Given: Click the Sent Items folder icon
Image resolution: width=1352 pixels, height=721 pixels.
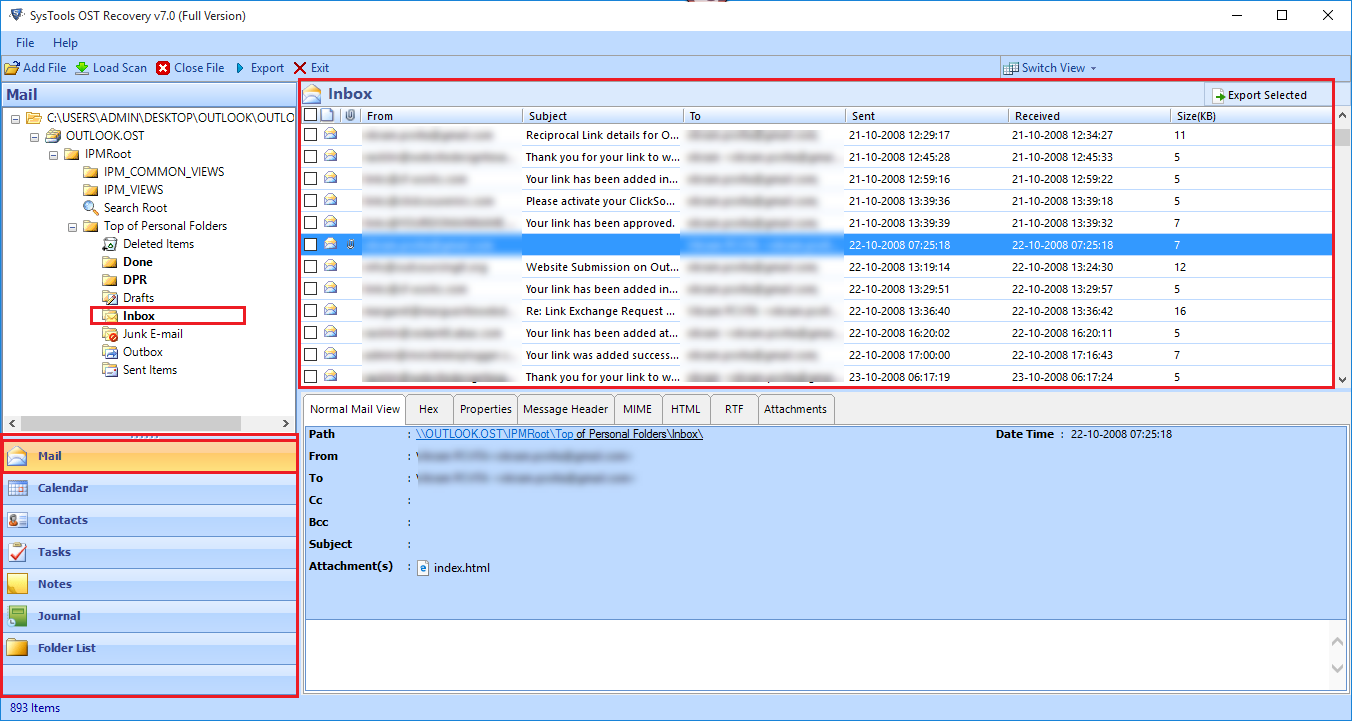Looking at the screenshot, I should (x=110, y=370).
